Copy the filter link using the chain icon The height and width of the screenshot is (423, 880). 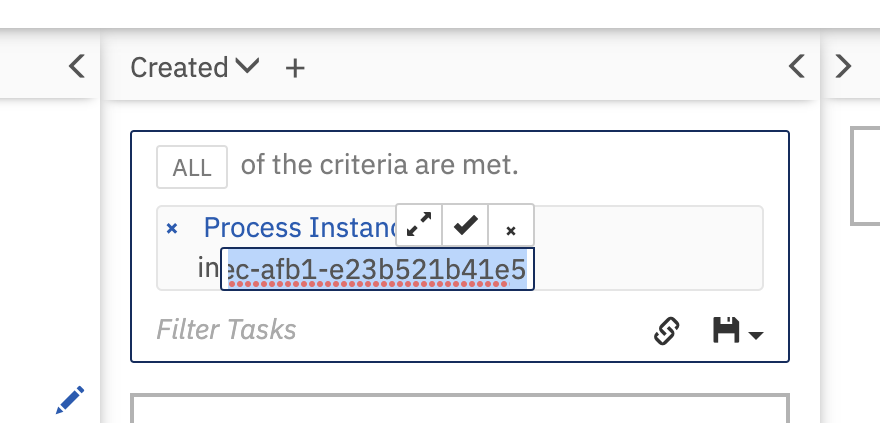pyautogui.click(x=666, y=330)
